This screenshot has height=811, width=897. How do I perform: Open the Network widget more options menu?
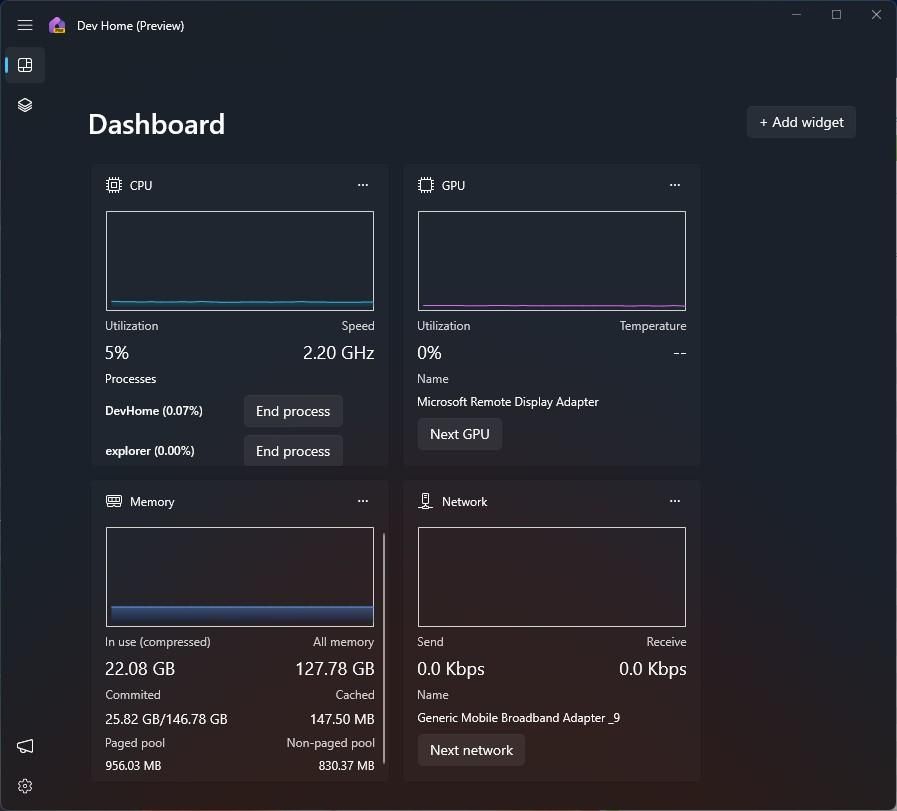tap(674, 501)
